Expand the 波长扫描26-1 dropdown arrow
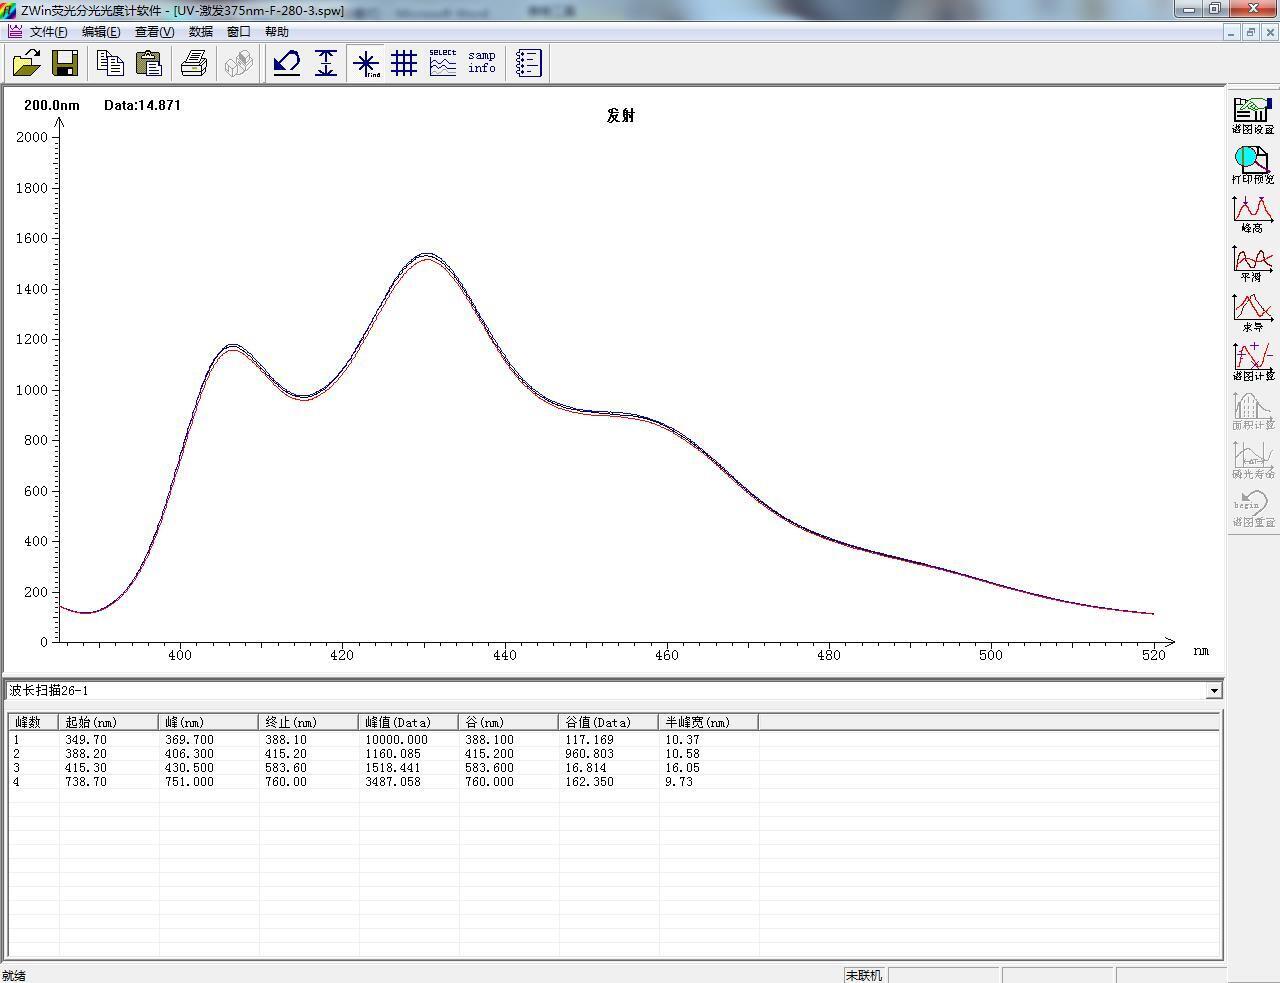Screen dimensions: 1280x983 (1214, 691)
